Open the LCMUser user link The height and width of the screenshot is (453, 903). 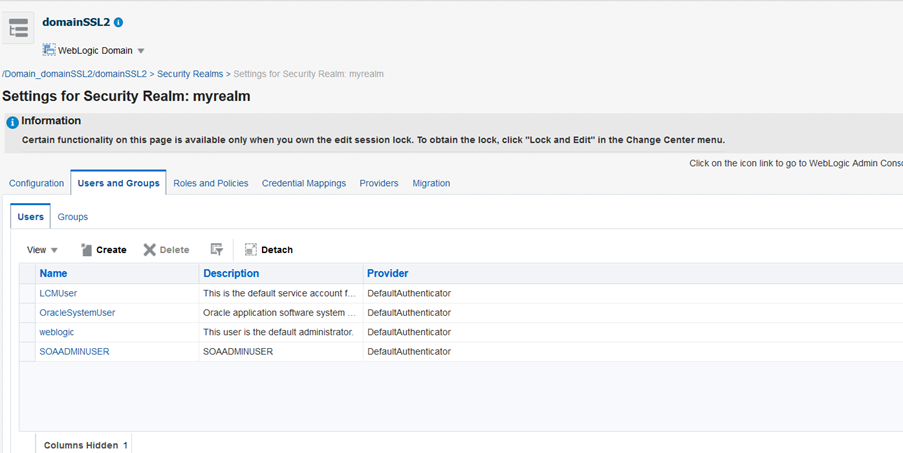[x=58, y=293]
